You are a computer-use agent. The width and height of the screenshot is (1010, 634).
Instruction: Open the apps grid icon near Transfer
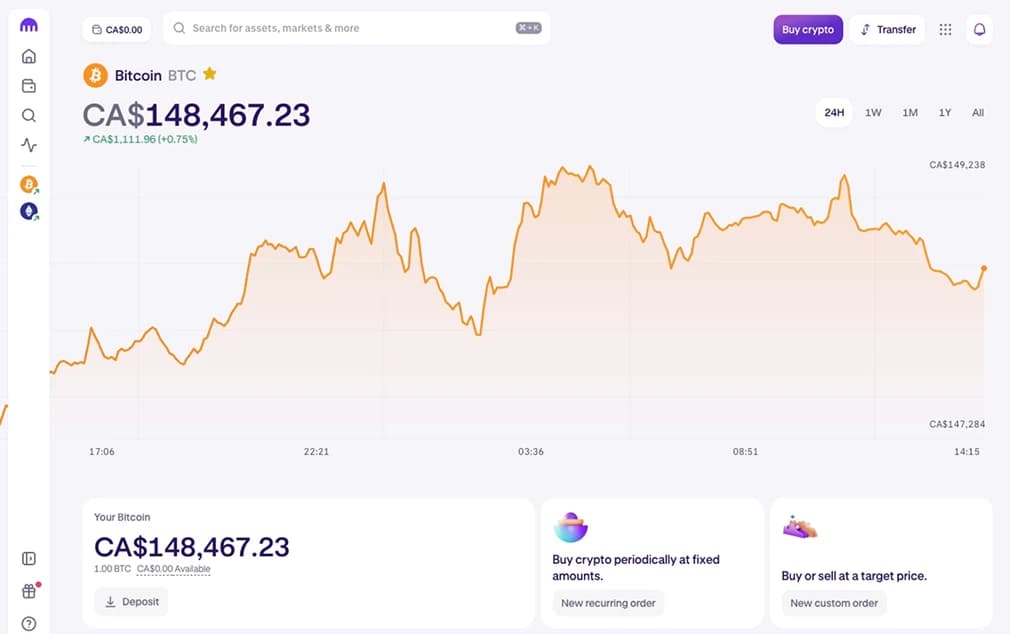[x=945, y=29]
